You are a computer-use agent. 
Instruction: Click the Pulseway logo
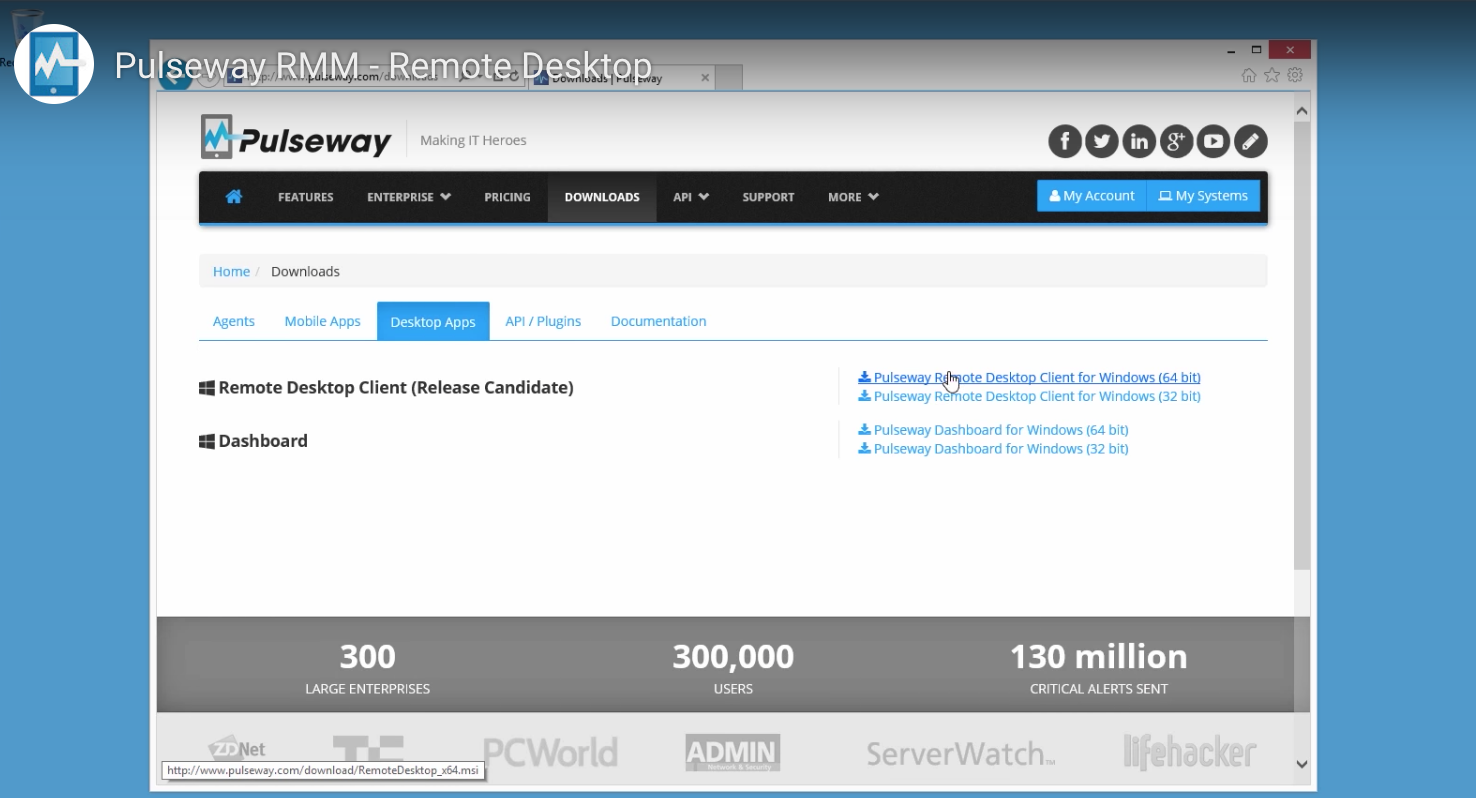[296, 138]
